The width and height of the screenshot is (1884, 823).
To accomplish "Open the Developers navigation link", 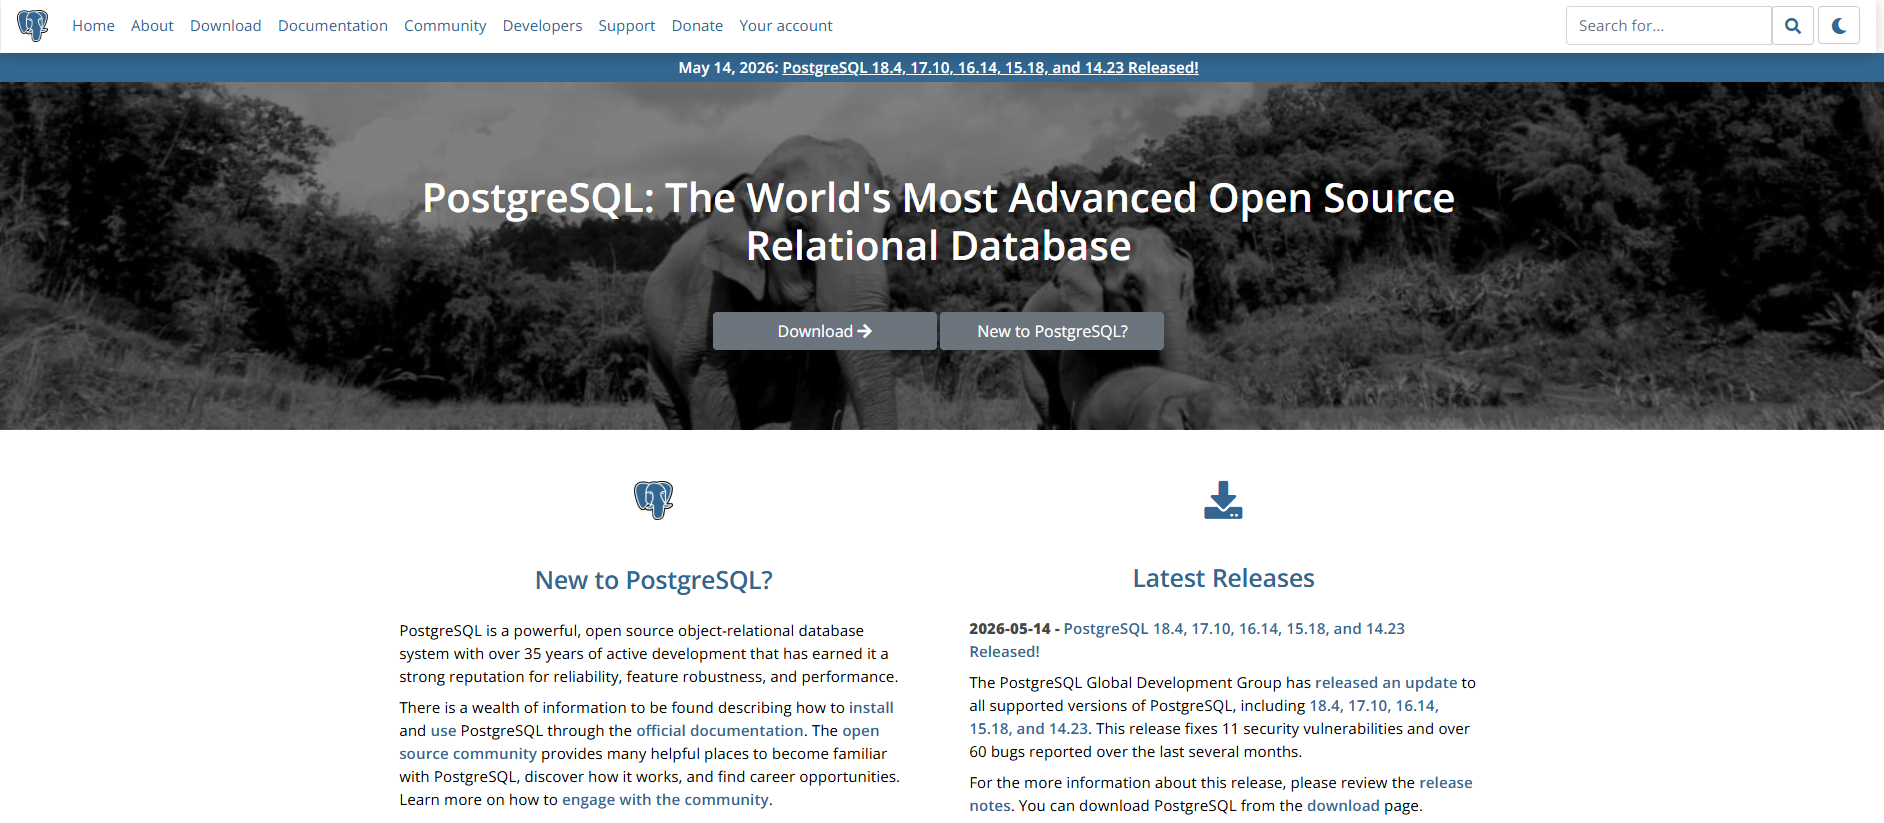I will point(542,26).
